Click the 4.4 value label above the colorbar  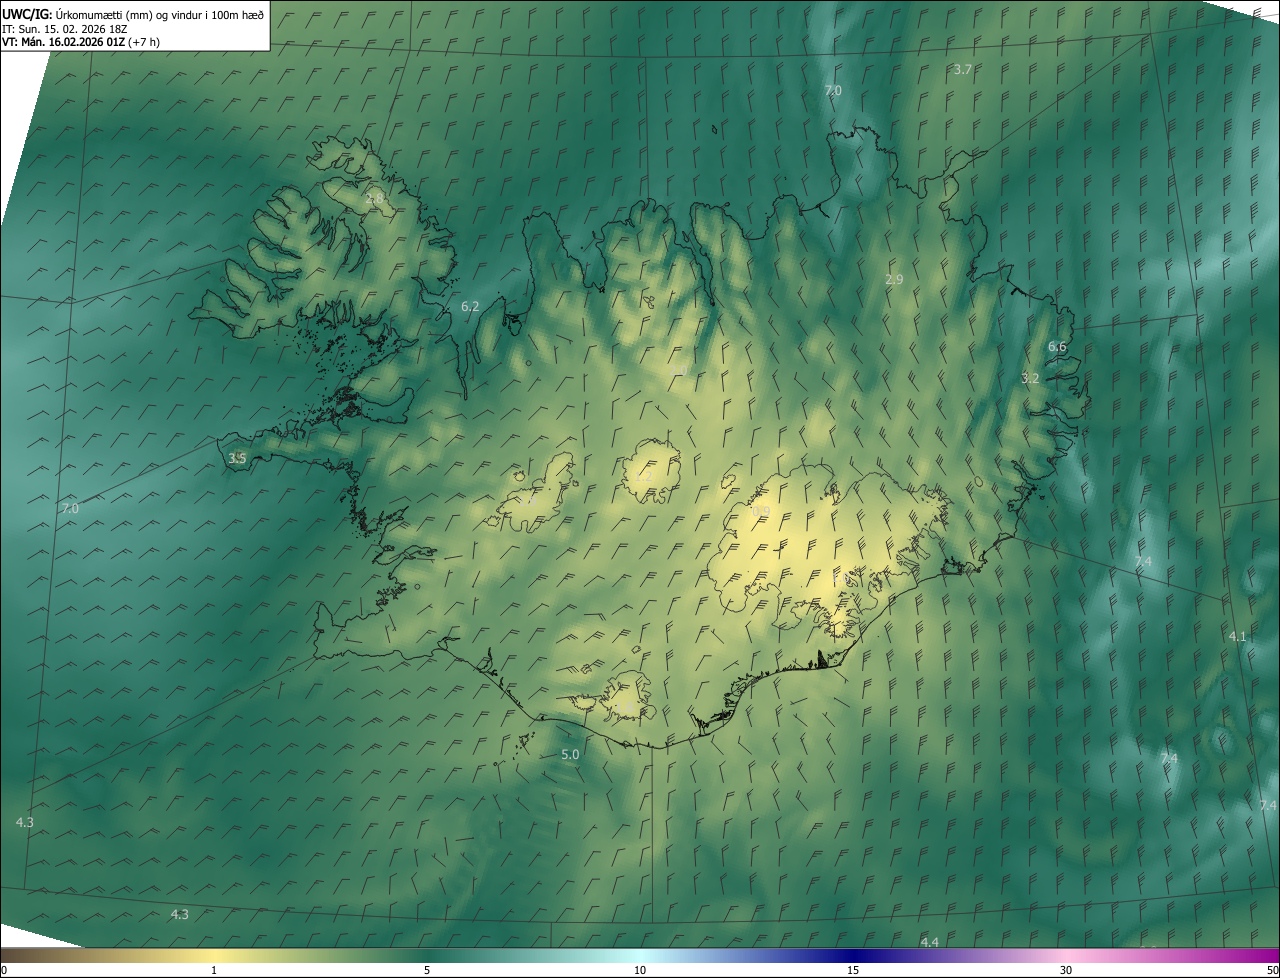[929, 942]
